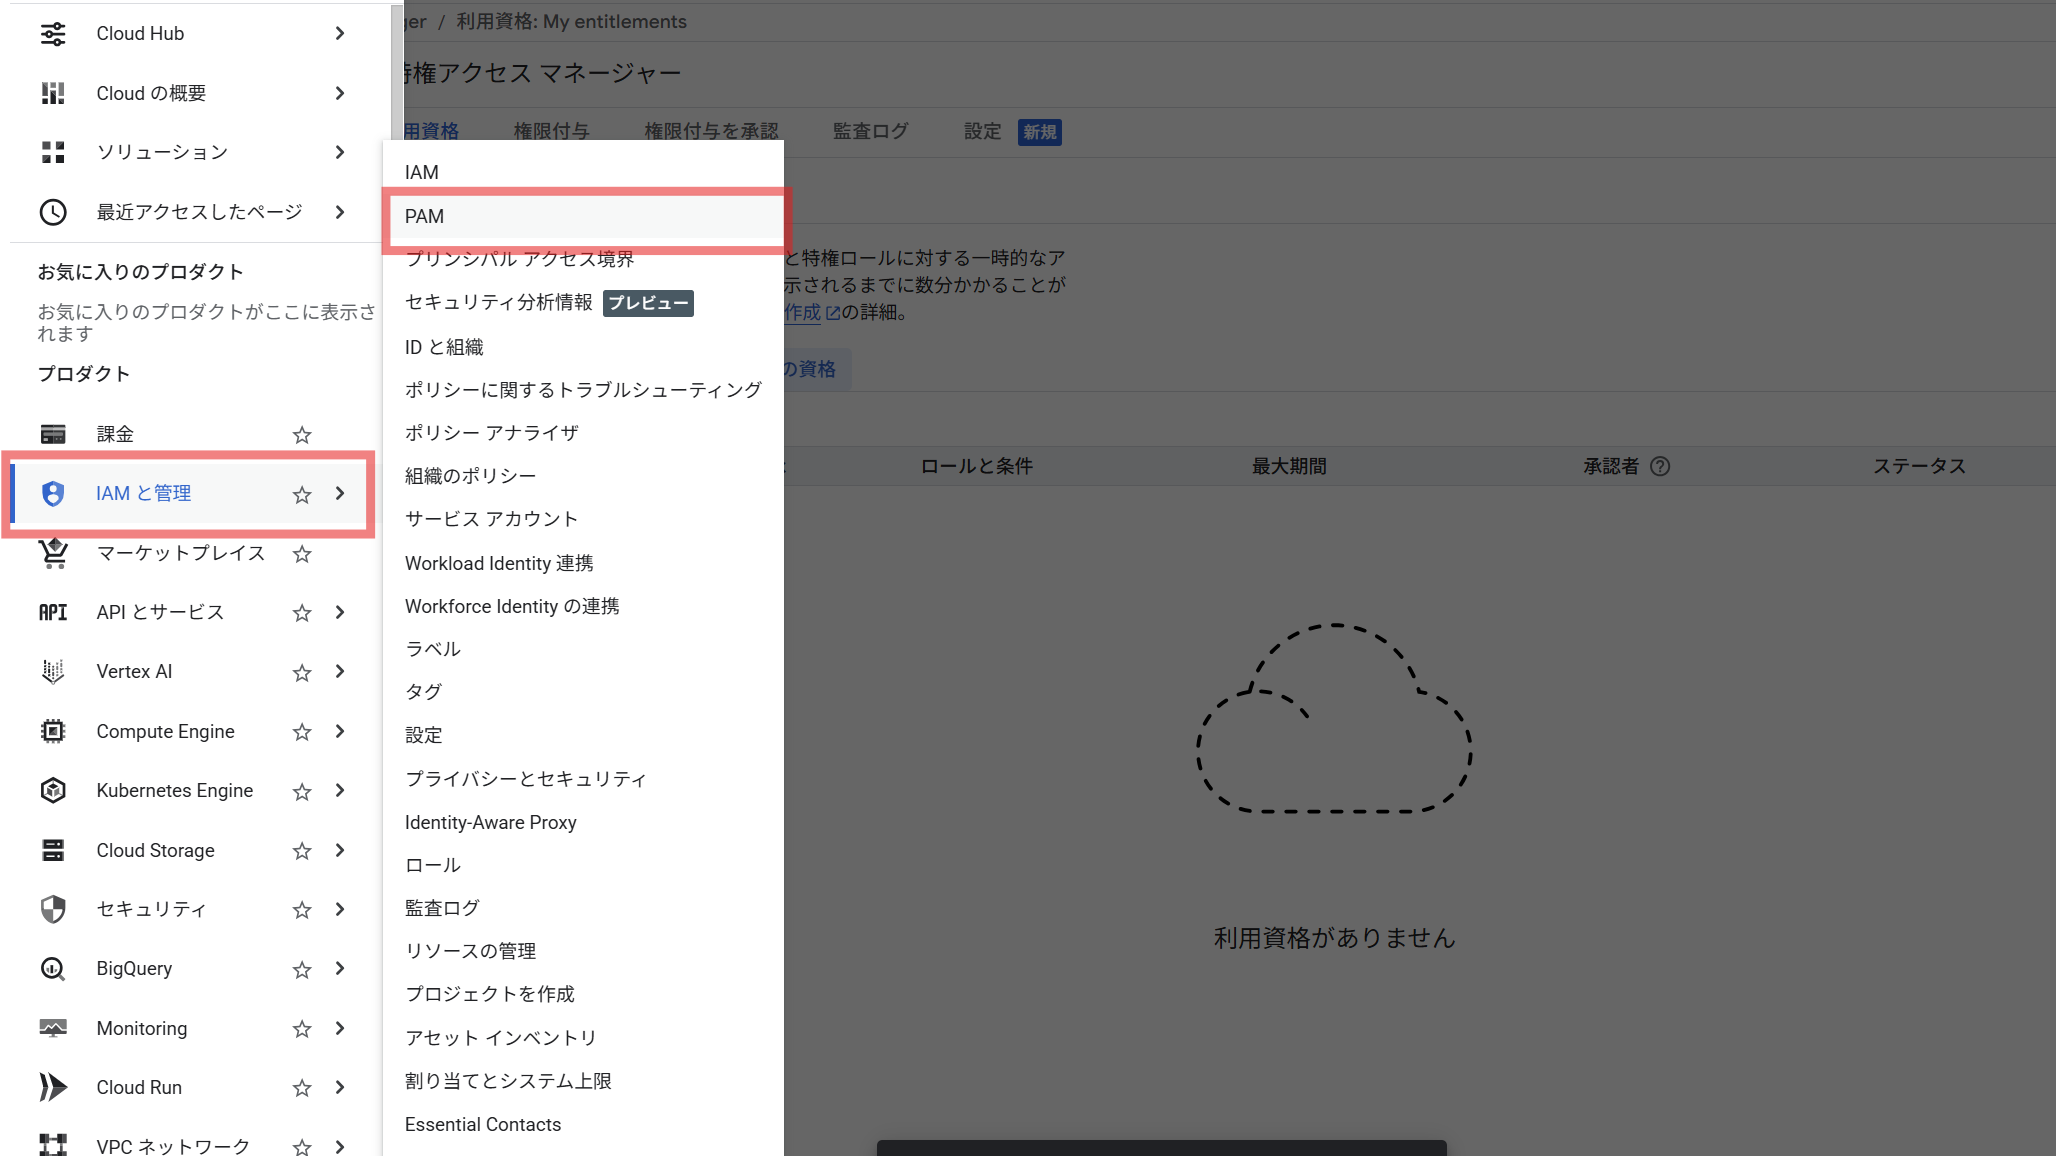Viewport: 2056px width, 1156px height.
Task: Select the Kubernetes Engine icon
Action: (x=53, y=790)
